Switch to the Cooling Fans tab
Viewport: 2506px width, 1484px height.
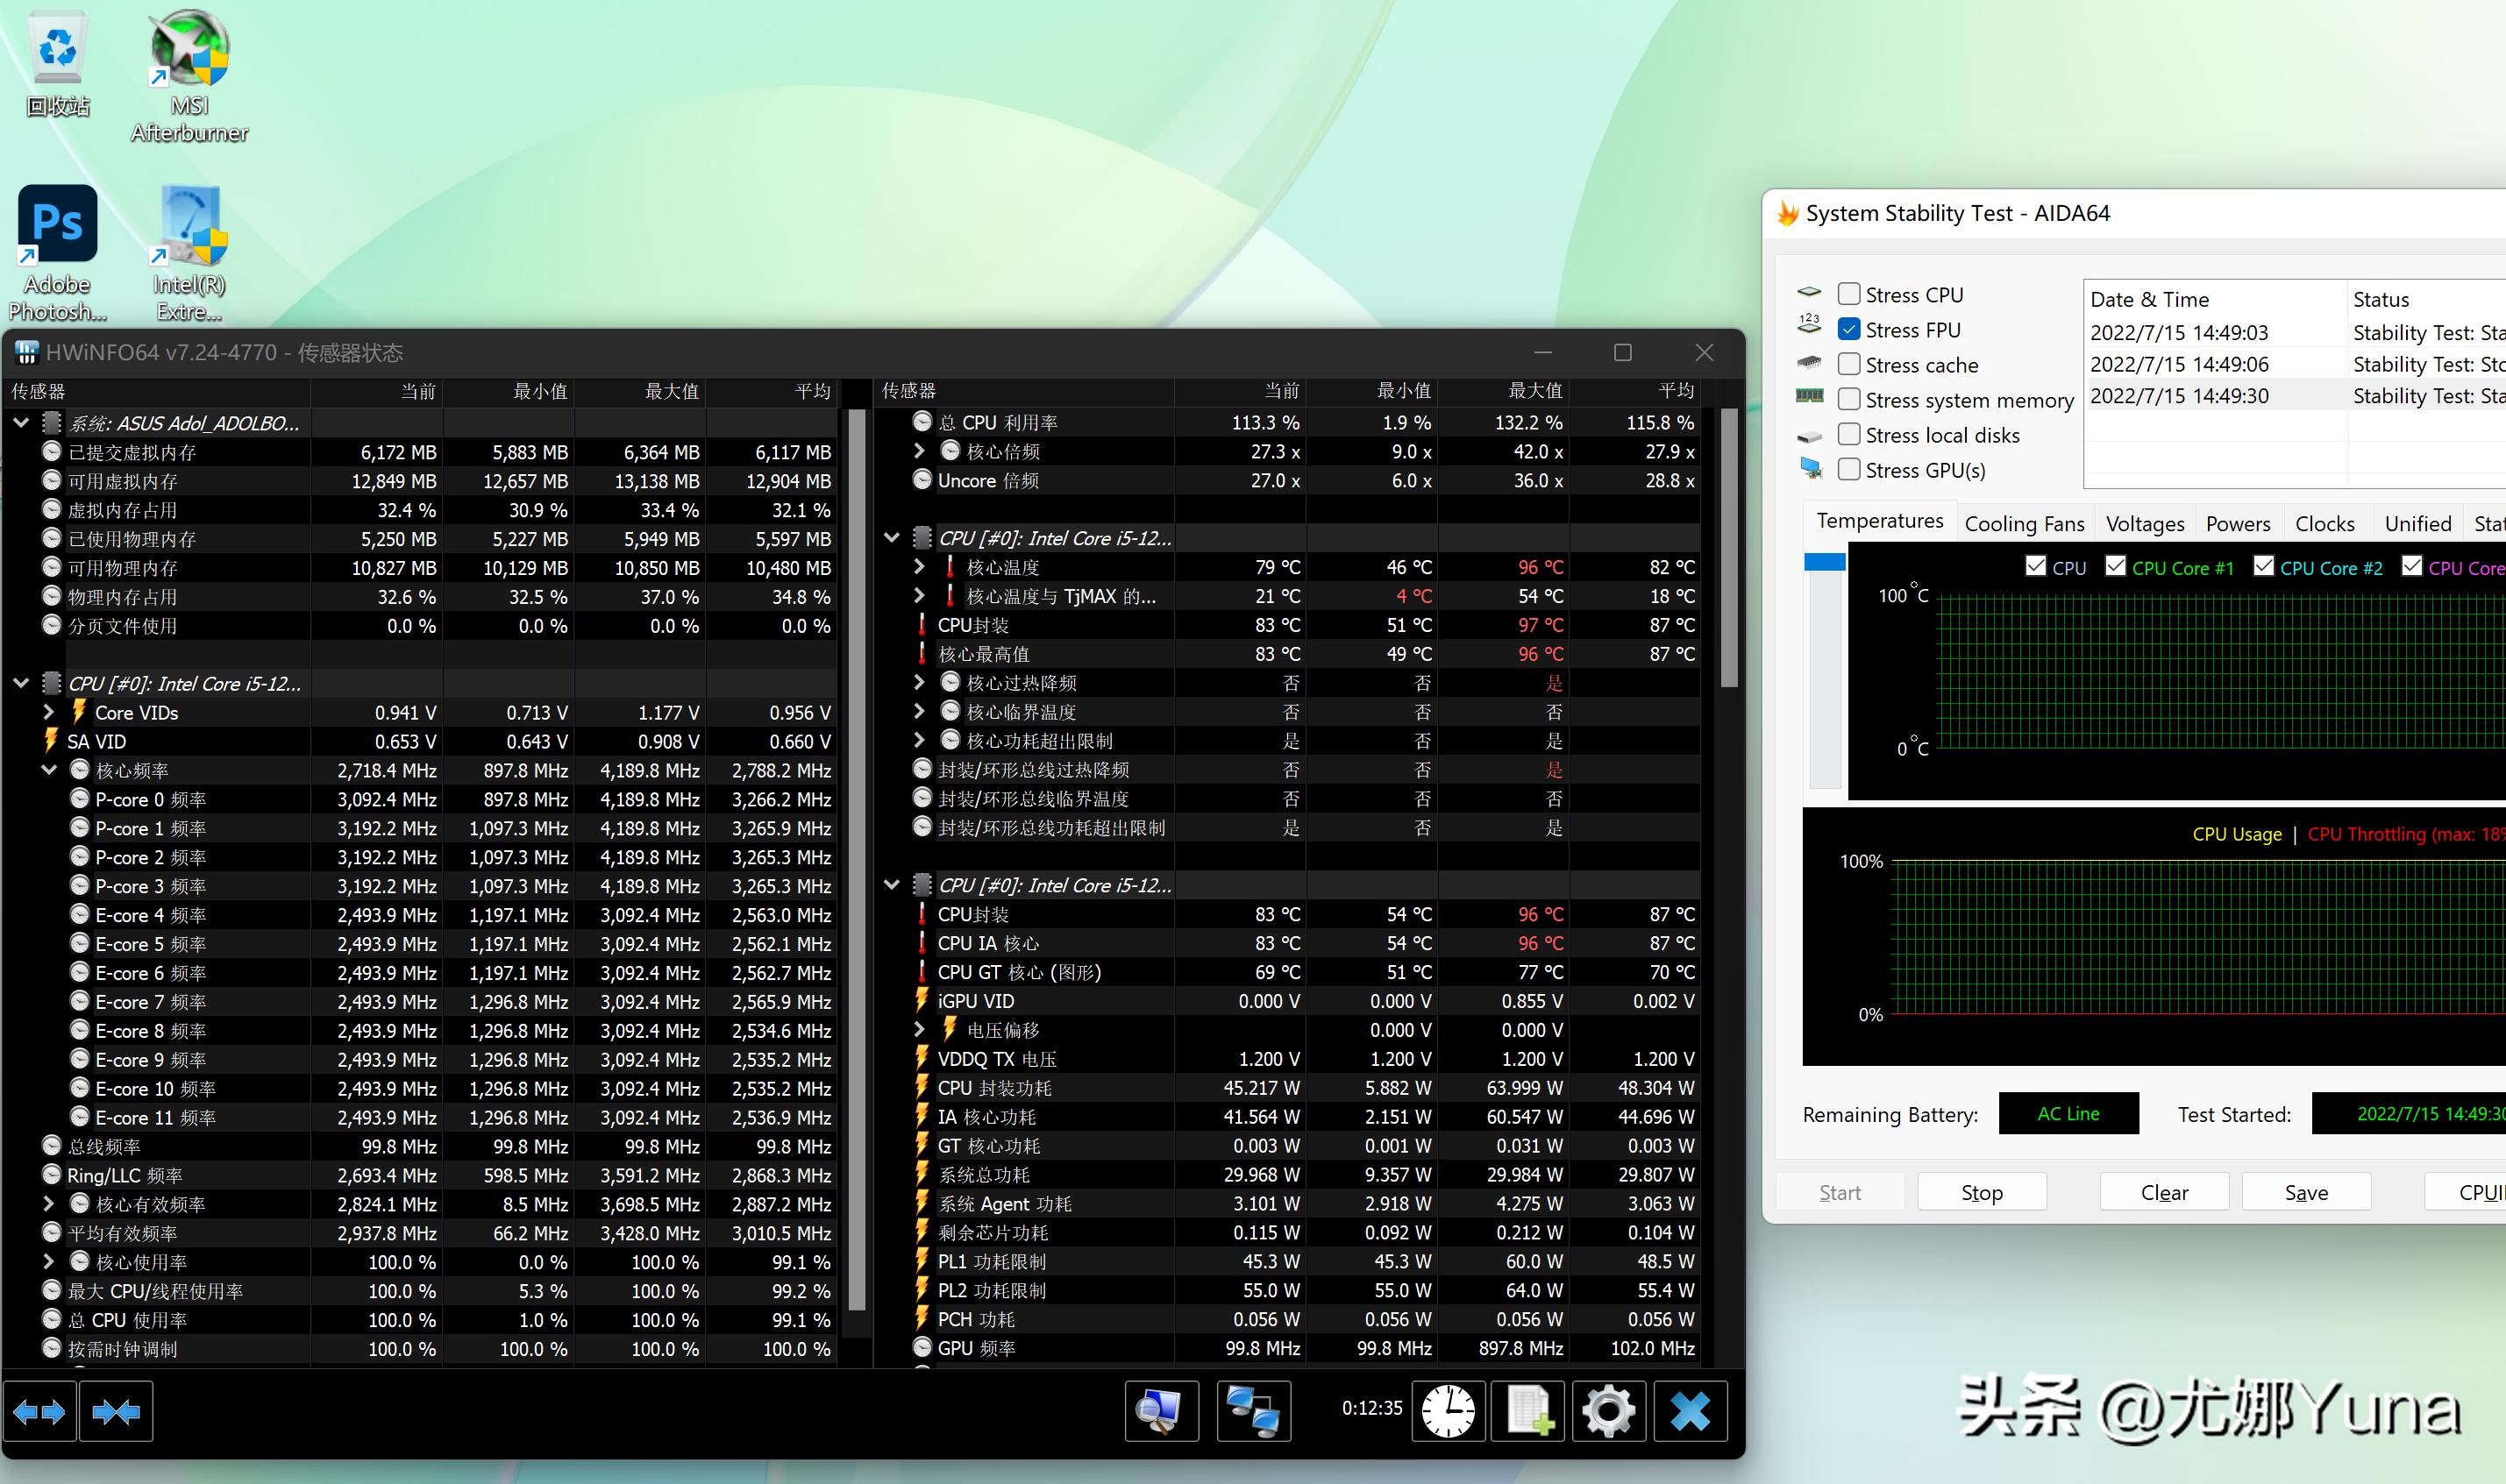(2023, 524)
